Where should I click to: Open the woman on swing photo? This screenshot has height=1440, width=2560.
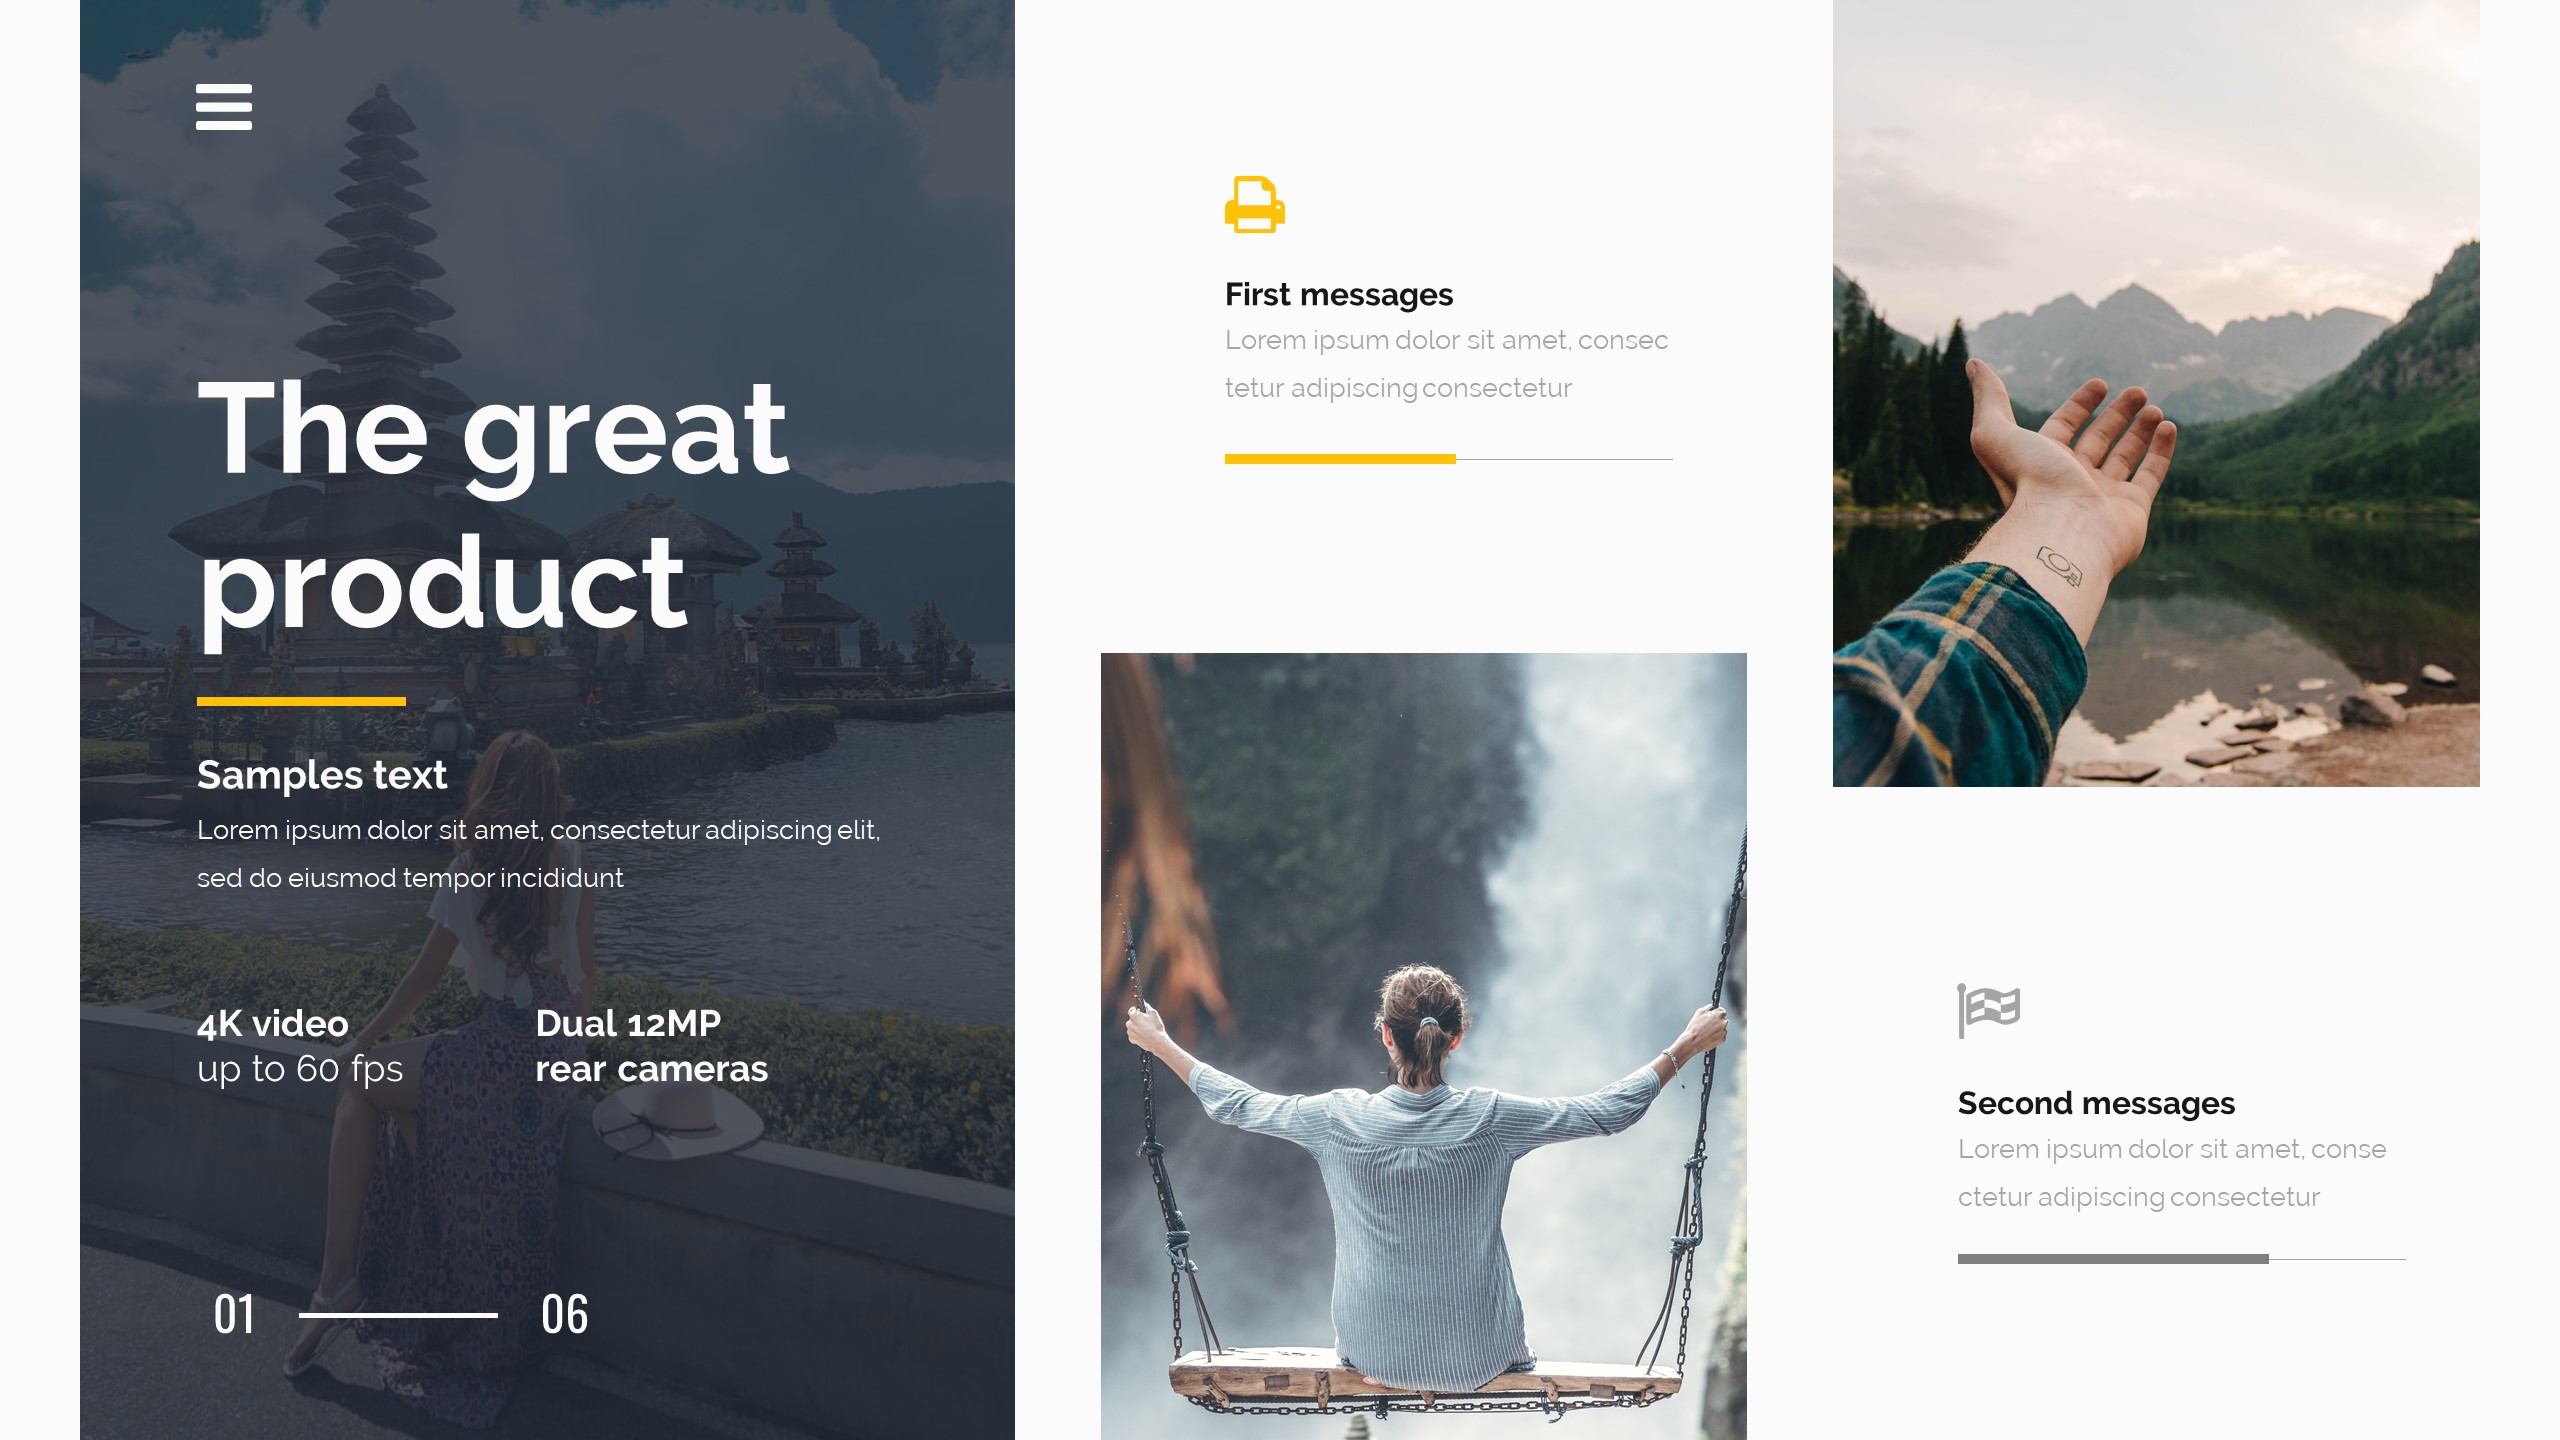click(x=1424, y=1046)
